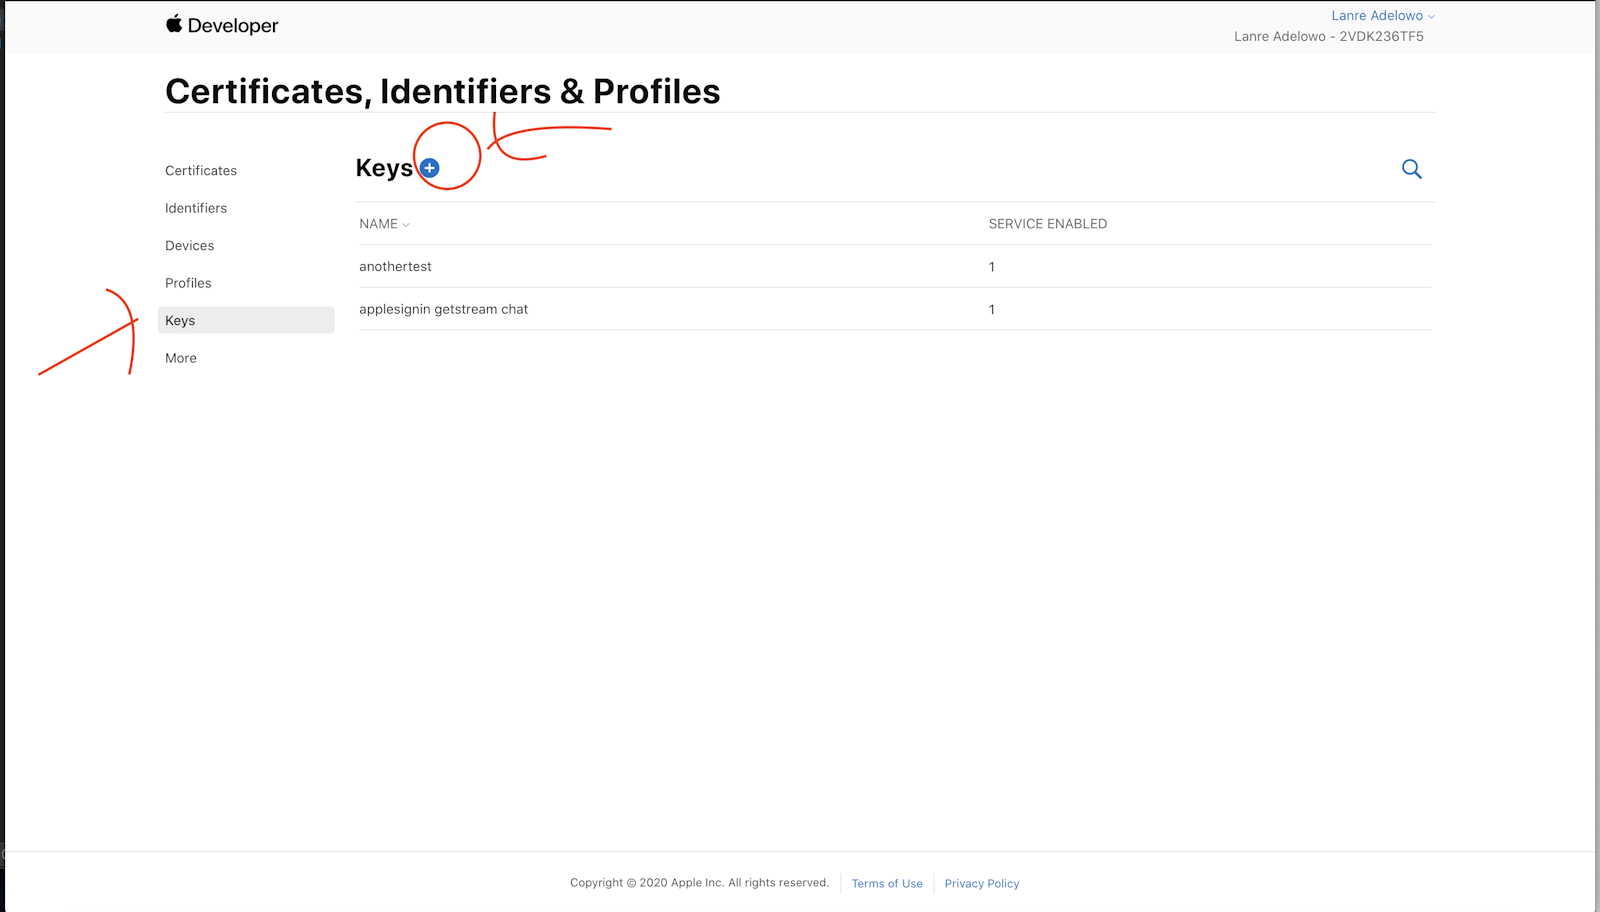Image resolution: width=1600 pixels, height=912 pixels.
Task: Select the Keys sidebar item
Action: click(x=180, y=320)
